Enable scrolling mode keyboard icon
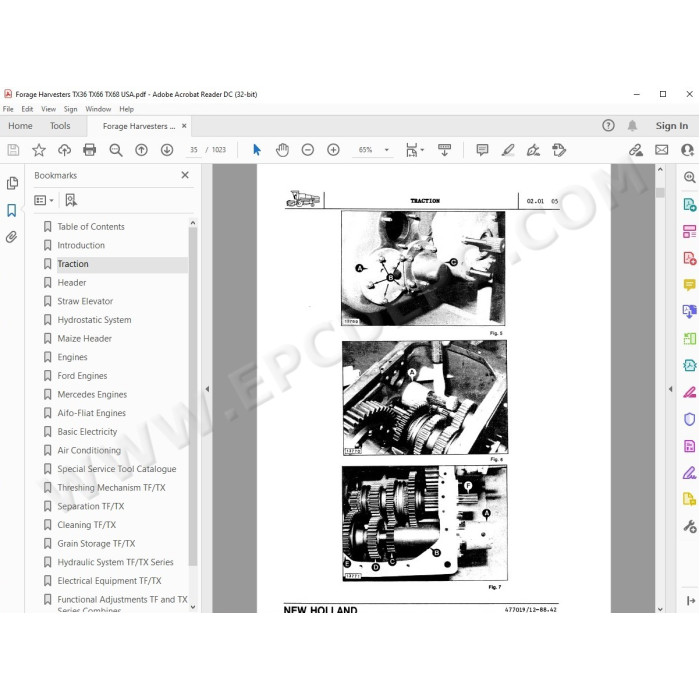The image size is (700, 700). click(444, 150)
